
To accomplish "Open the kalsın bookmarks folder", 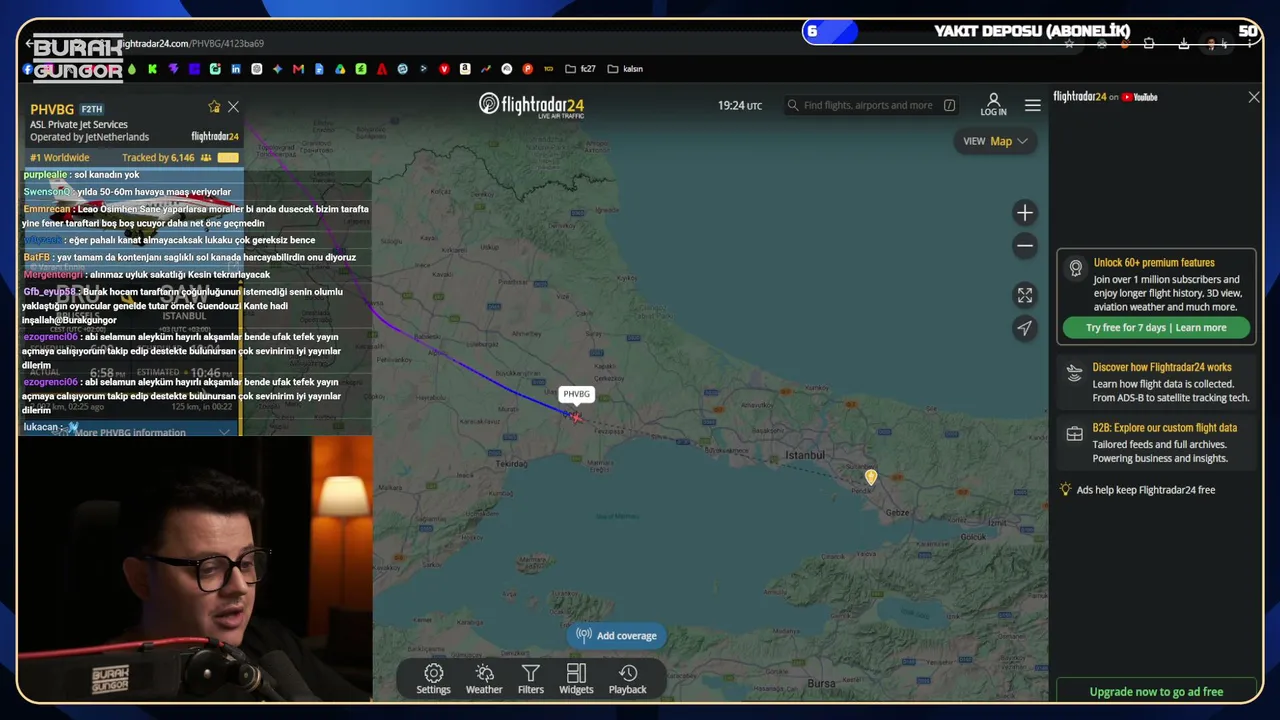I will click(625, 69).
